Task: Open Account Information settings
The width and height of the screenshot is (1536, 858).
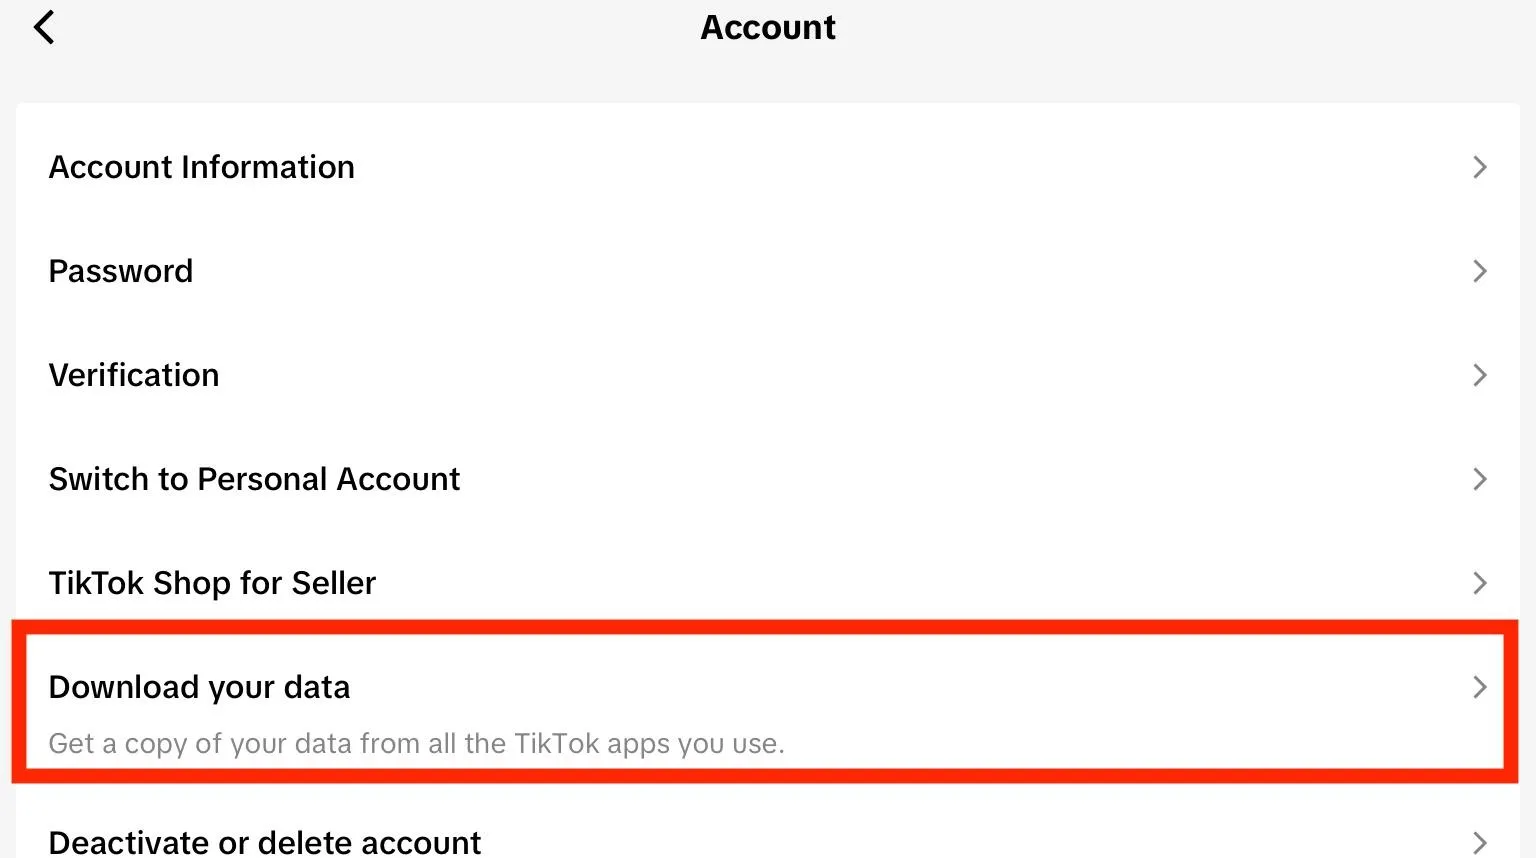Action: pyautogui.click(x=202, y=167)
